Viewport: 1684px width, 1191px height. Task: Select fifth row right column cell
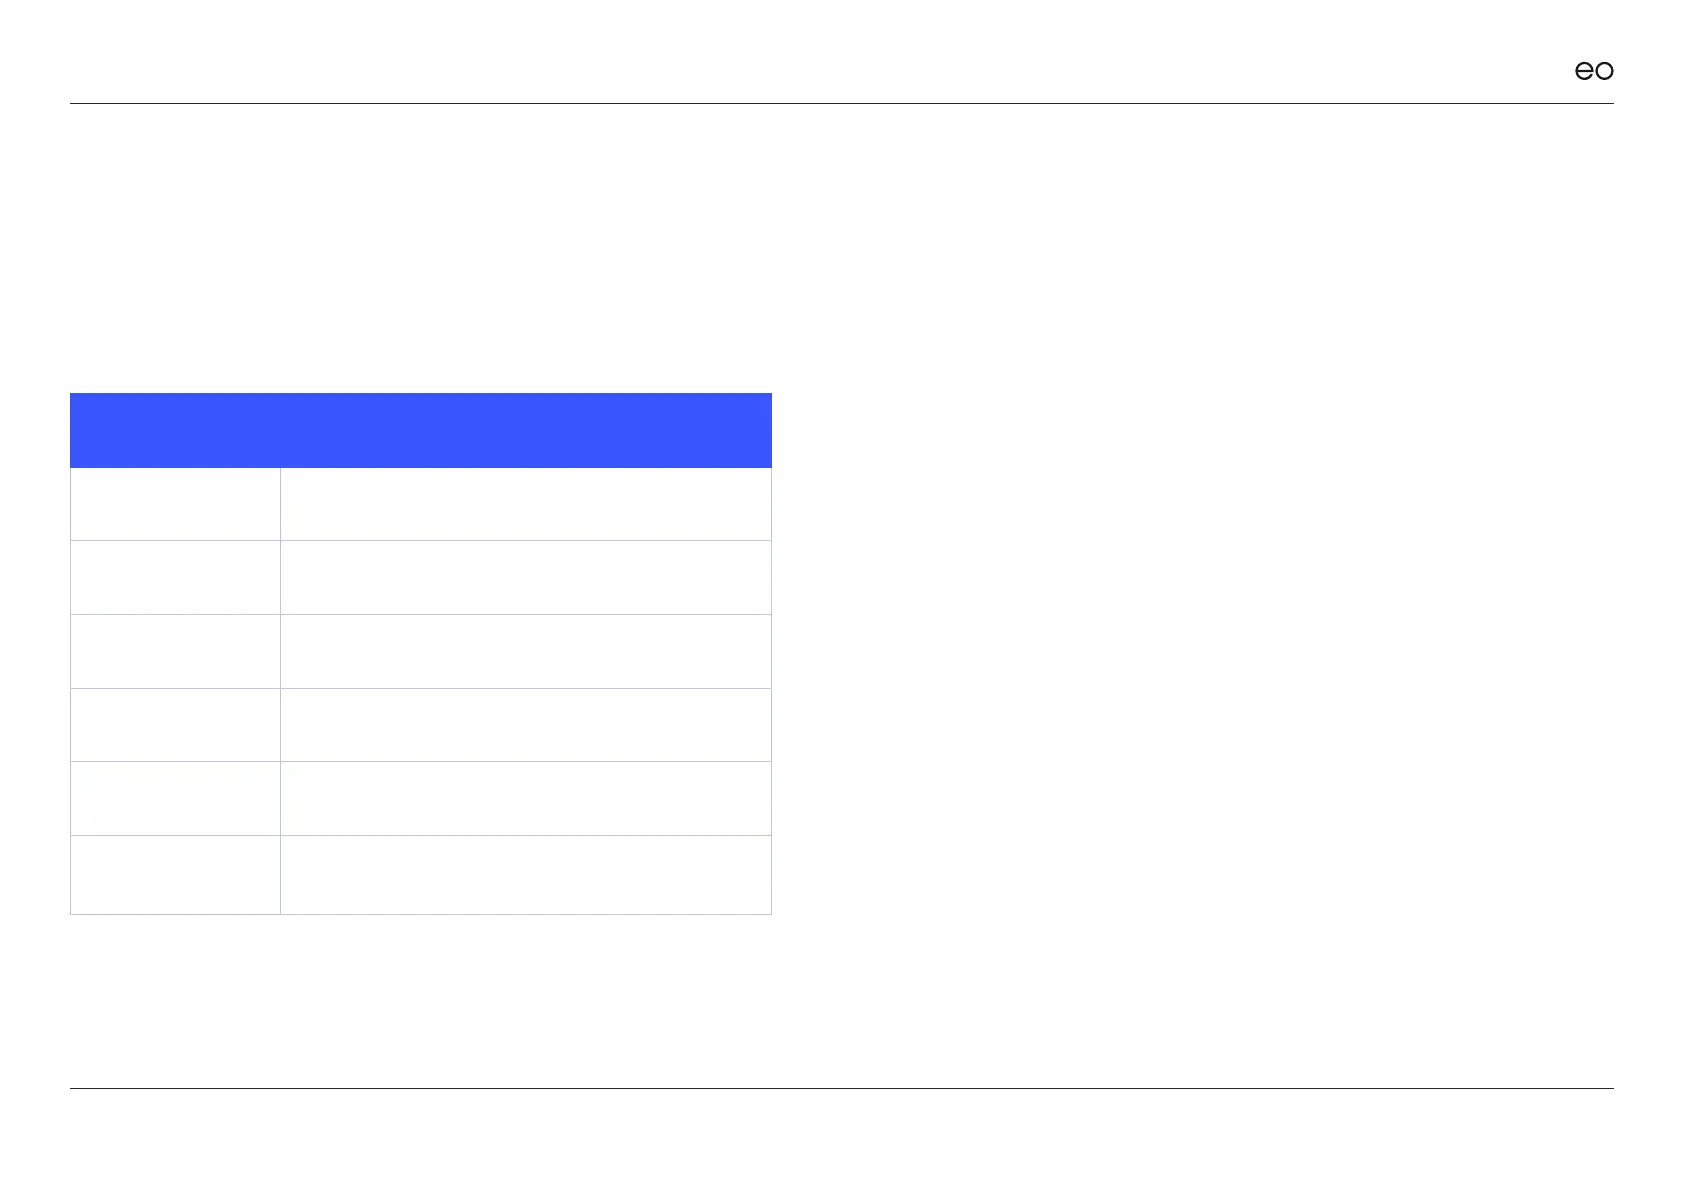[526, 798]
